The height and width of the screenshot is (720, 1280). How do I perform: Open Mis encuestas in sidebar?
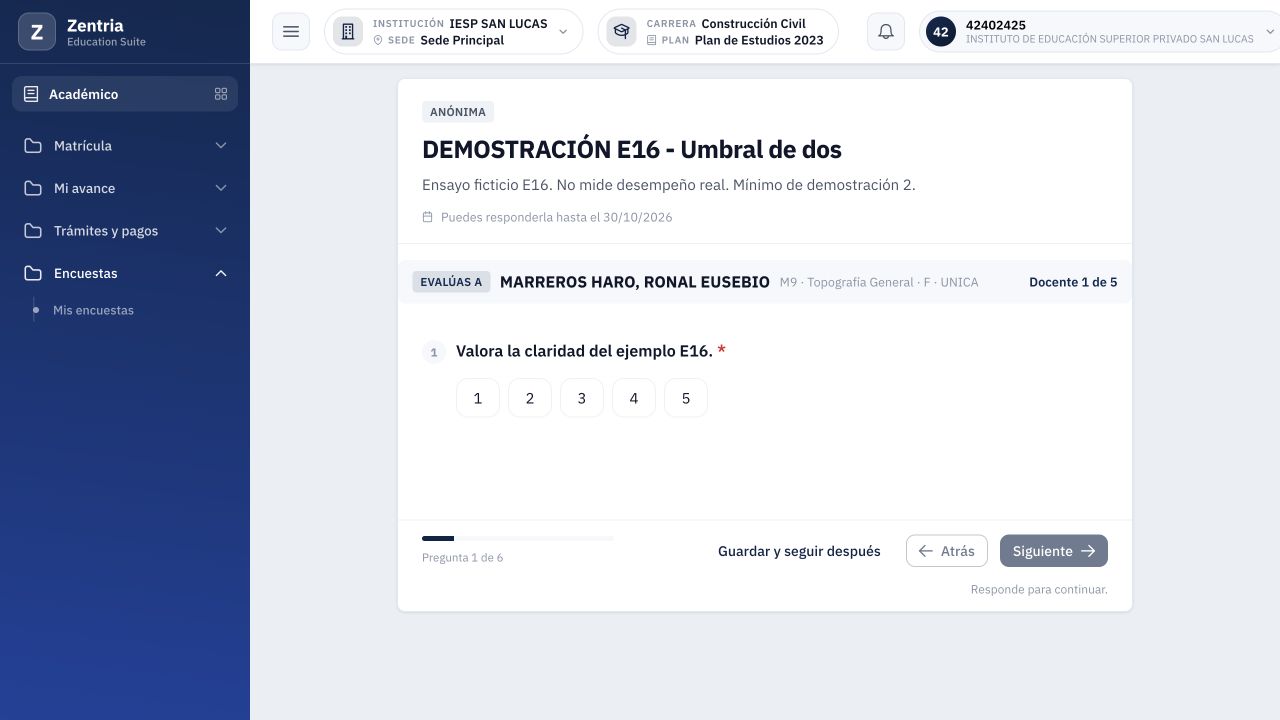pyautogui.click(x=93, y=310)
